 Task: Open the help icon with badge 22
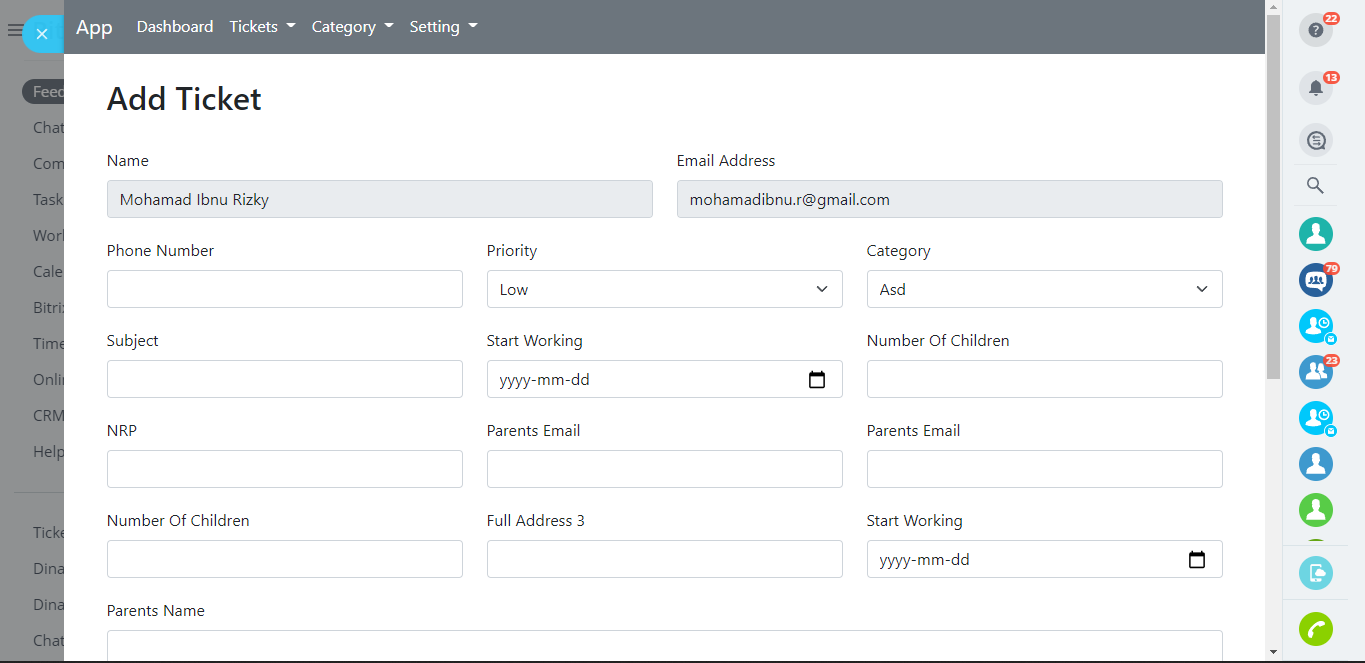point(1315,30)
